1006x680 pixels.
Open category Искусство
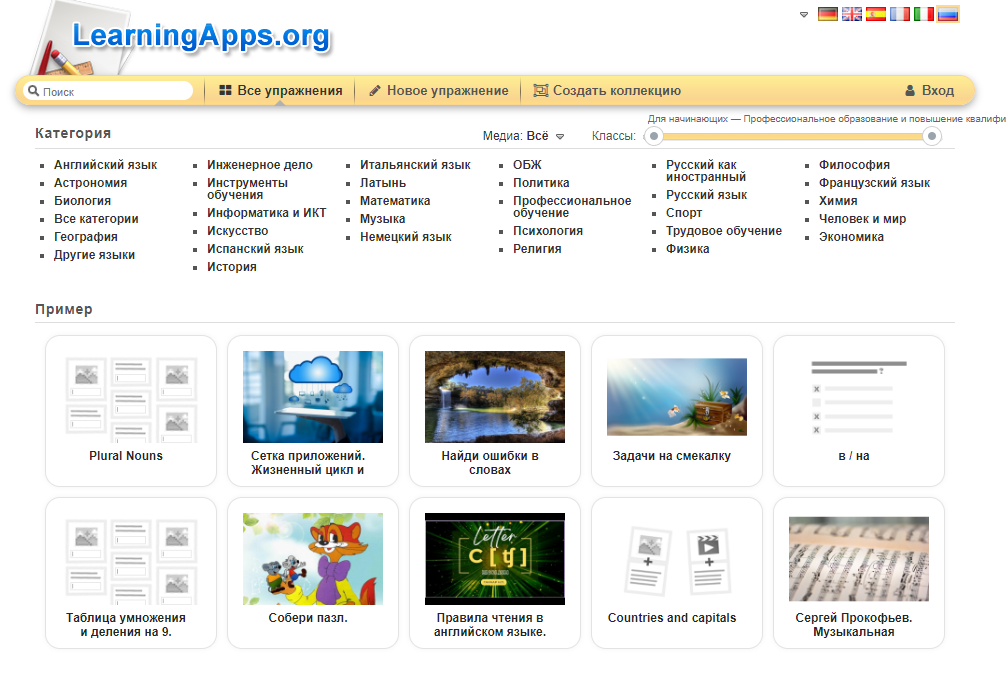click(237, 231)
